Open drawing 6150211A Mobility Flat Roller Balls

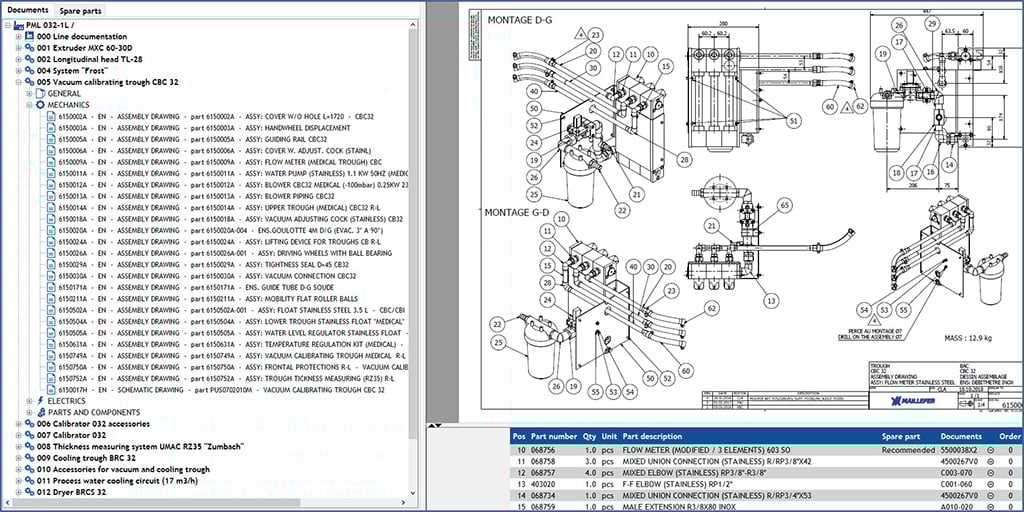click(x=210, y=298)
